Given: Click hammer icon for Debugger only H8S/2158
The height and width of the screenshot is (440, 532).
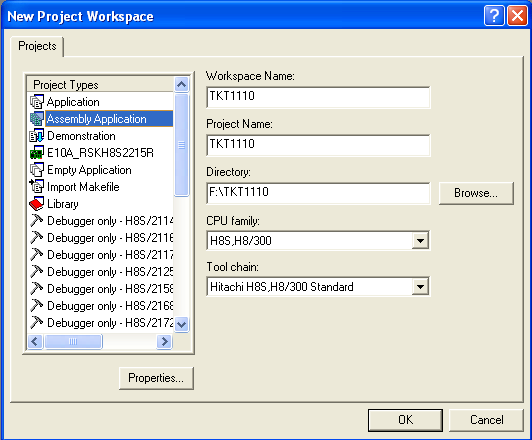Looking at the screenshot, I should [37, 288].
